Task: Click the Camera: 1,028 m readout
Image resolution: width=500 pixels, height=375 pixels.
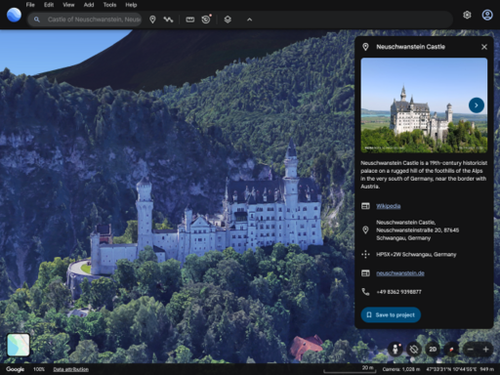Action: tap(401, 369)
